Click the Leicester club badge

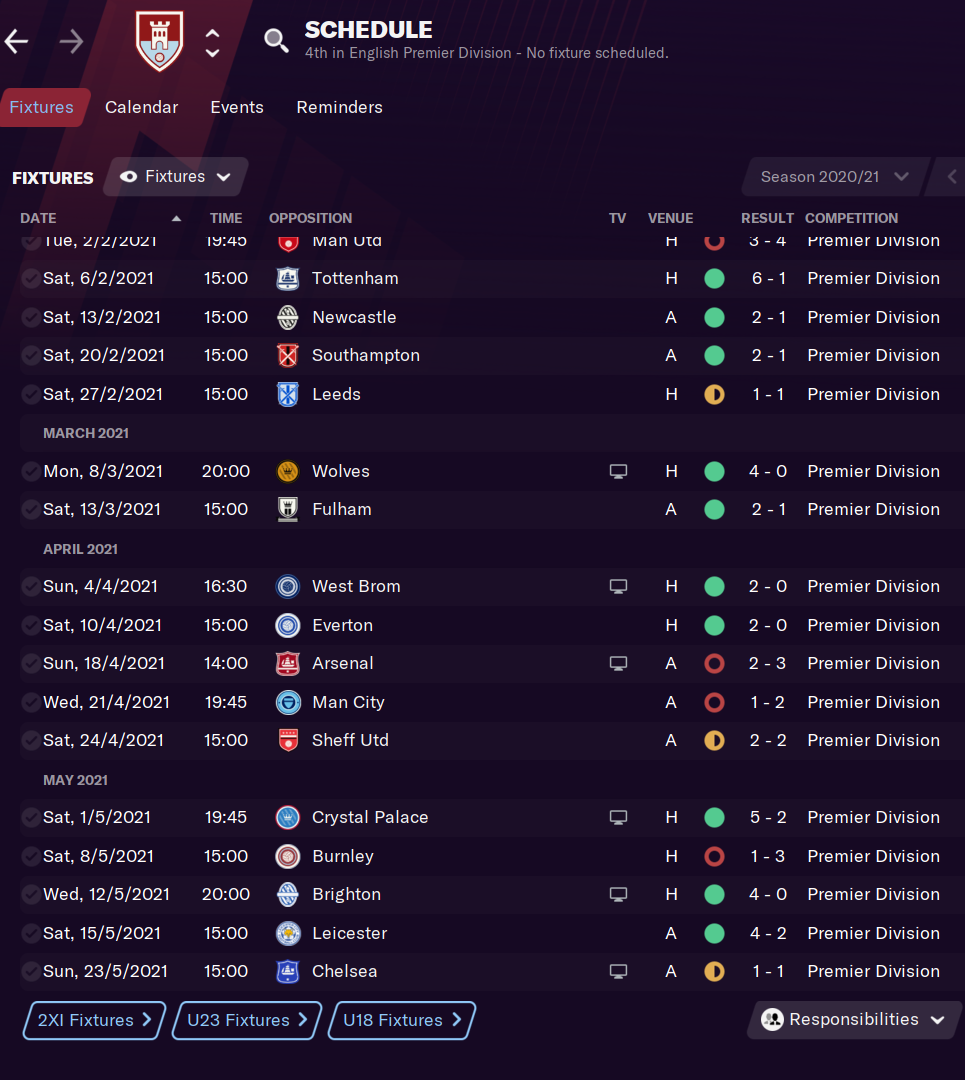pos(288,933)
